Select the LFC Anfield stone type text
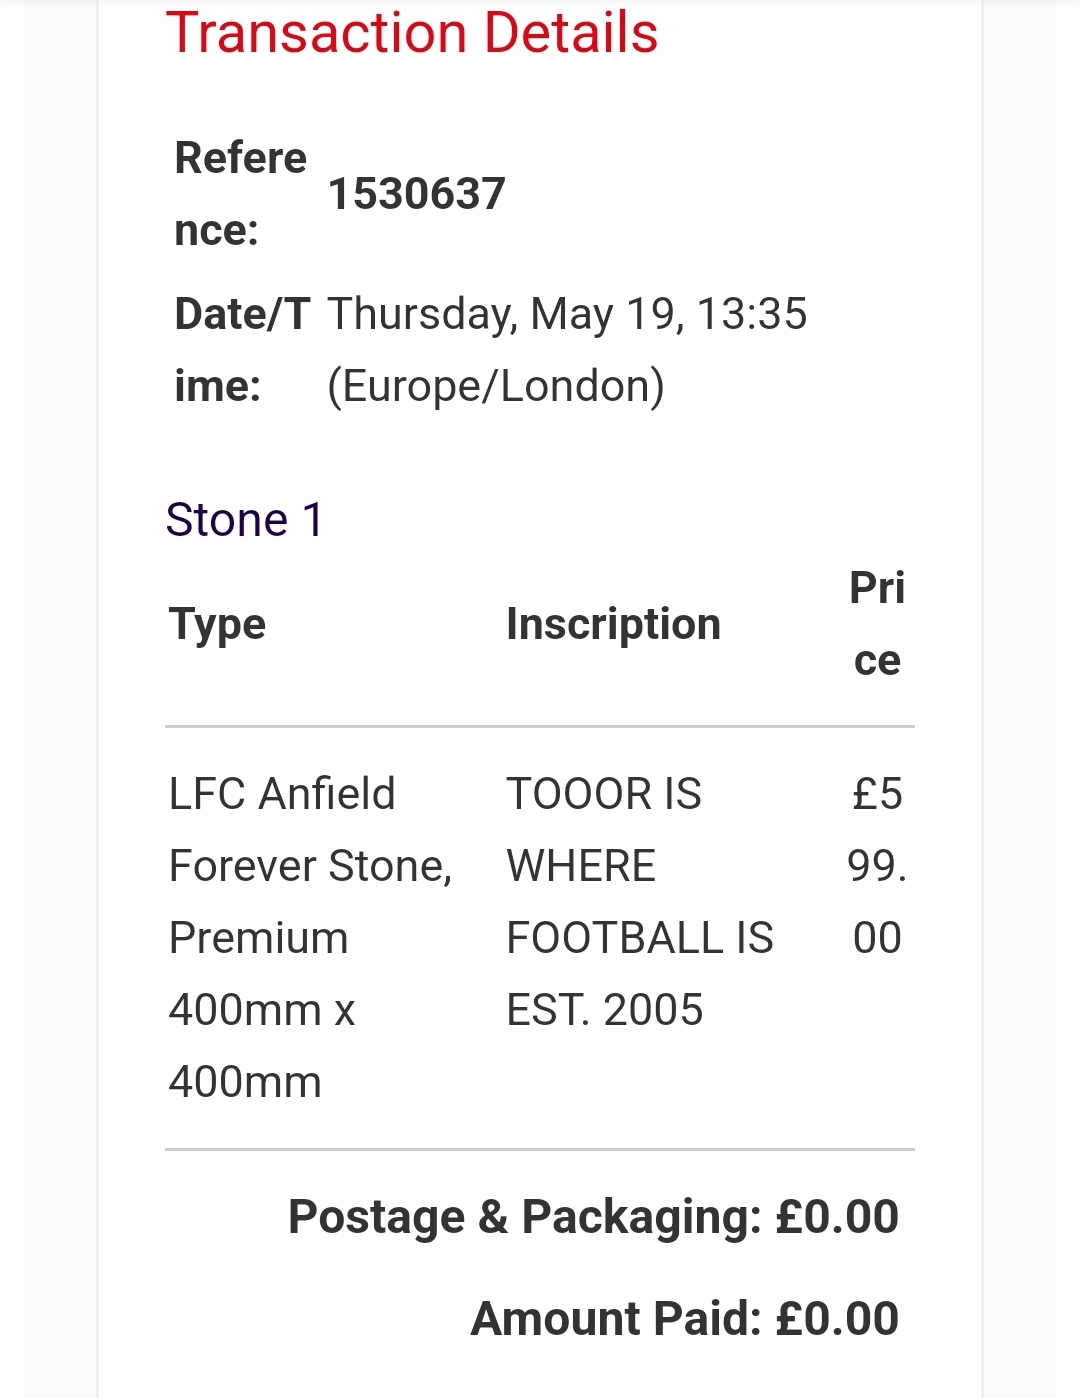This screenshot has width=1080, height=1398. click(282, 794)
